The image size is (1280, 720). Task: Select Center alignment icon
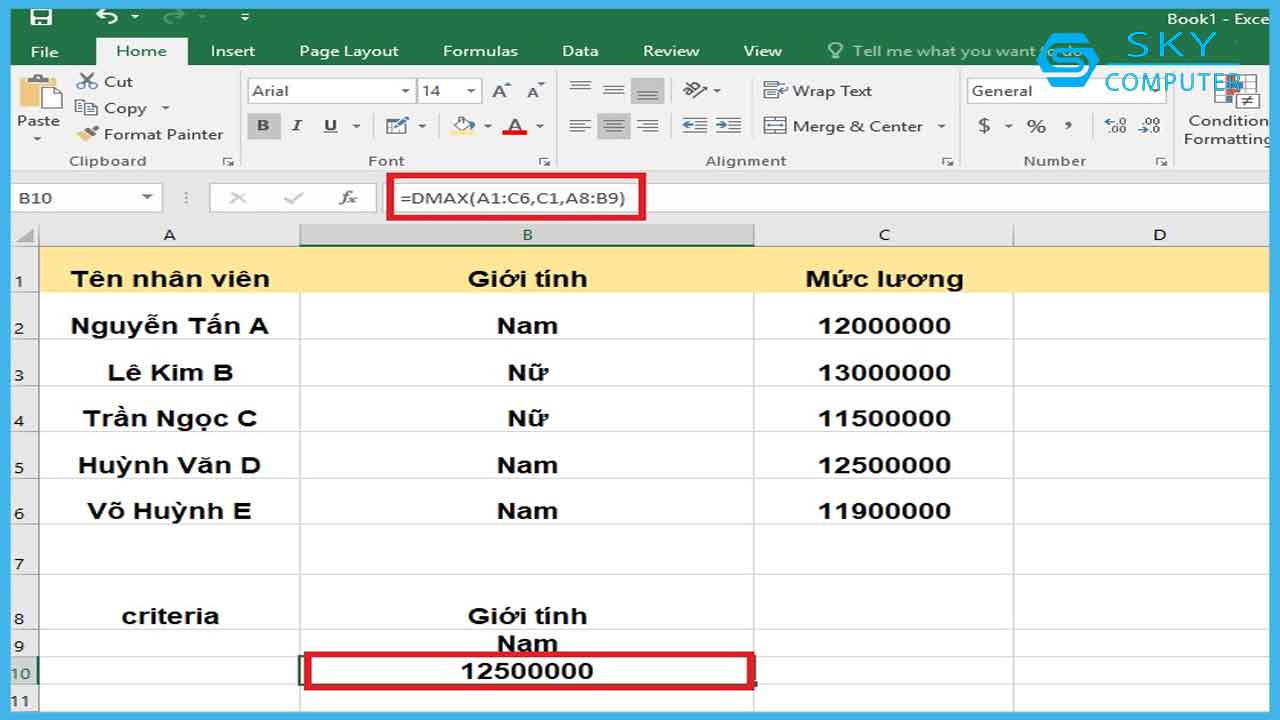(x=614, y=126)
